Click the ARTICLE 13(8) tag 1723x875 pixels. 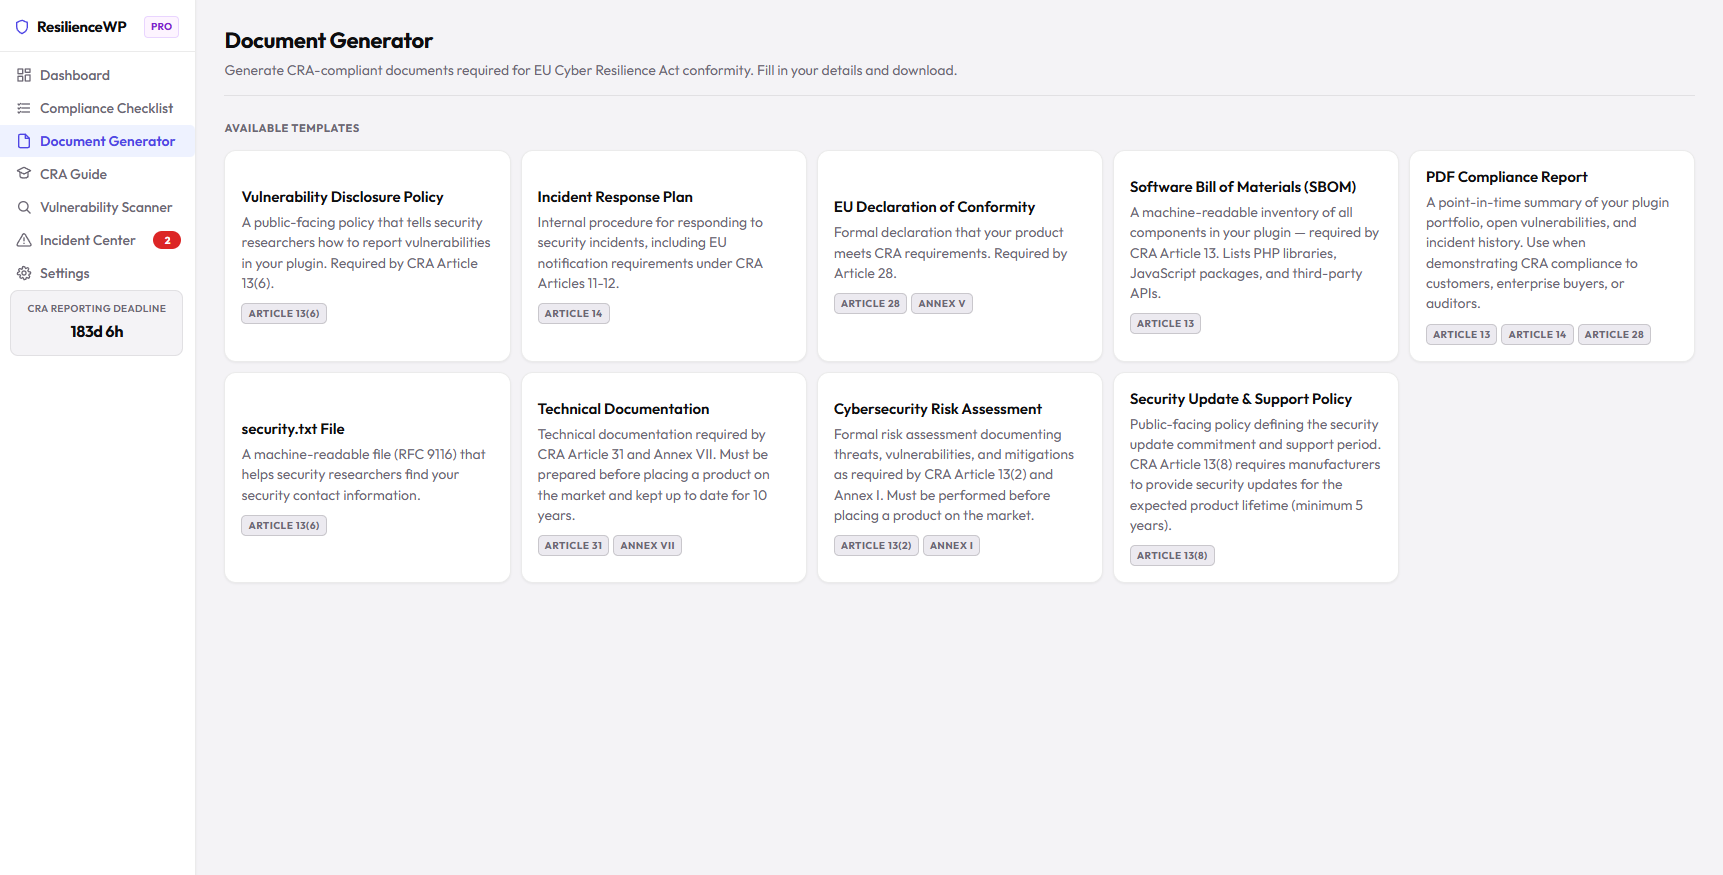point(1172,556)
